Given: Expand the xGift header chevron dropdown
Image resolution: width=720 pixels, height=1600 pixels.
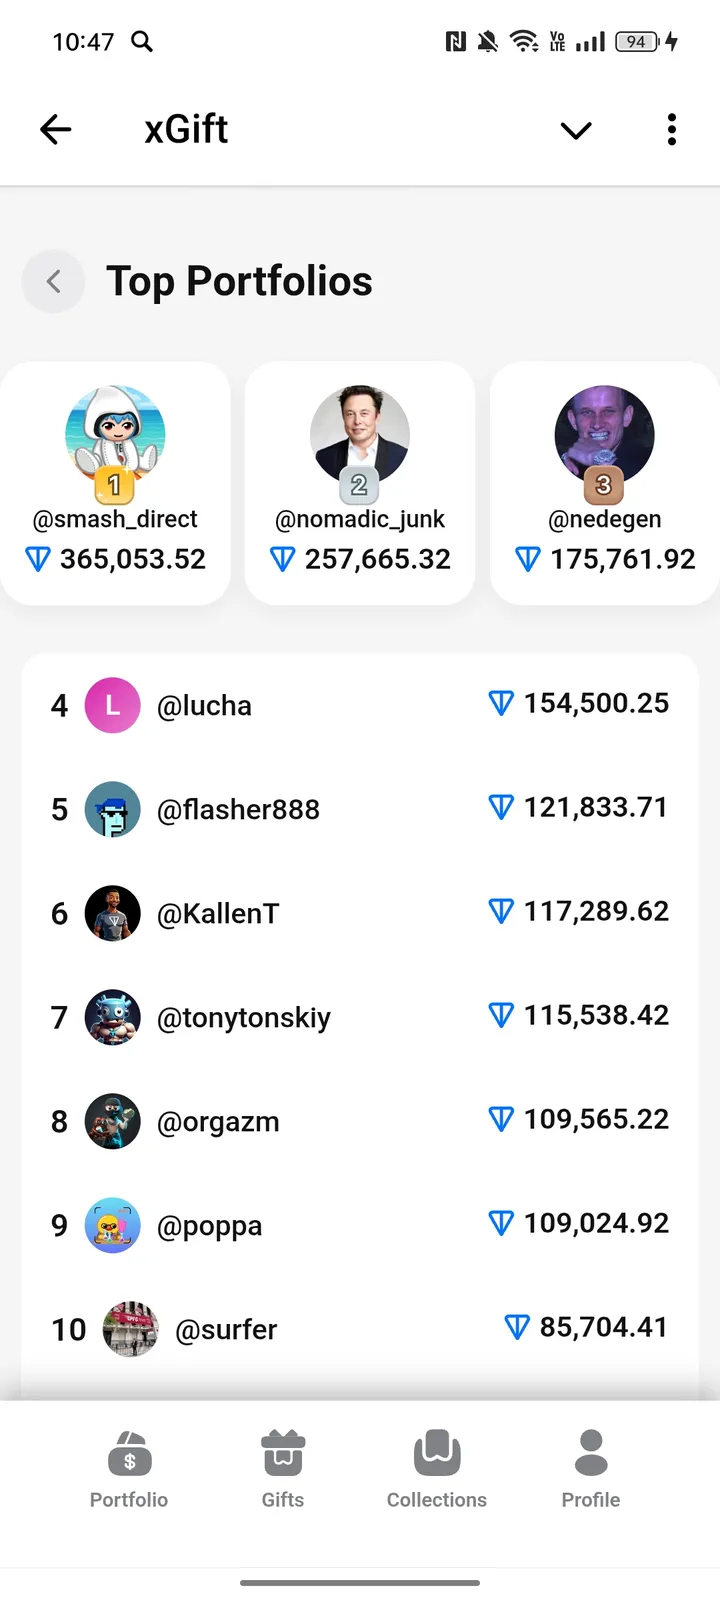Looking at the screenshot, I should coord(576,130).
